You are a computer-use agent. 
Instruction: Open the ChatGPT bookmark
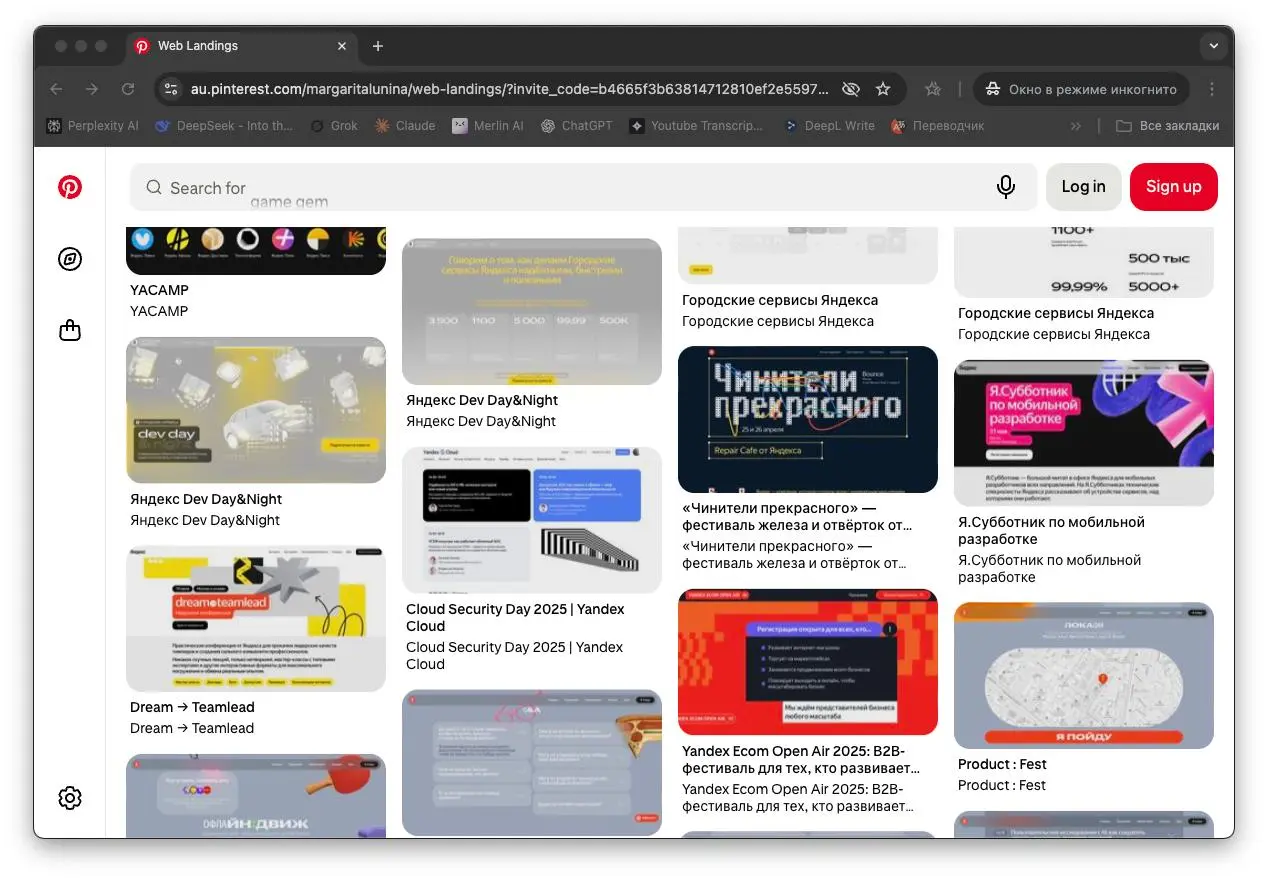point(576,126)
